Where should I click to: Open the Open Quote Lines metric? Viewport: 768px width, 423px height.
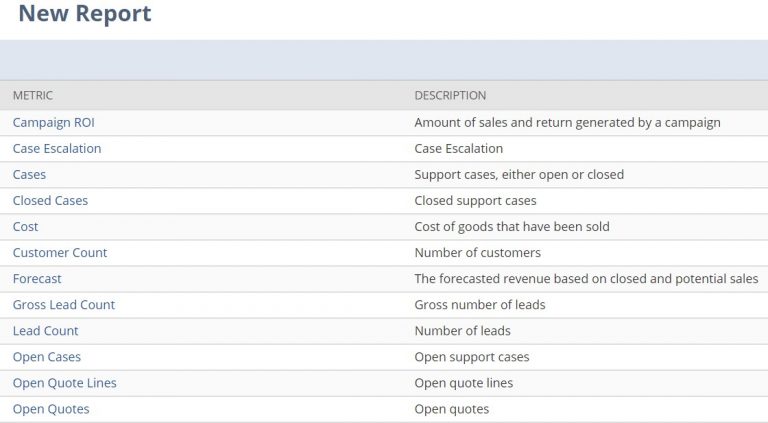(65, 382)
